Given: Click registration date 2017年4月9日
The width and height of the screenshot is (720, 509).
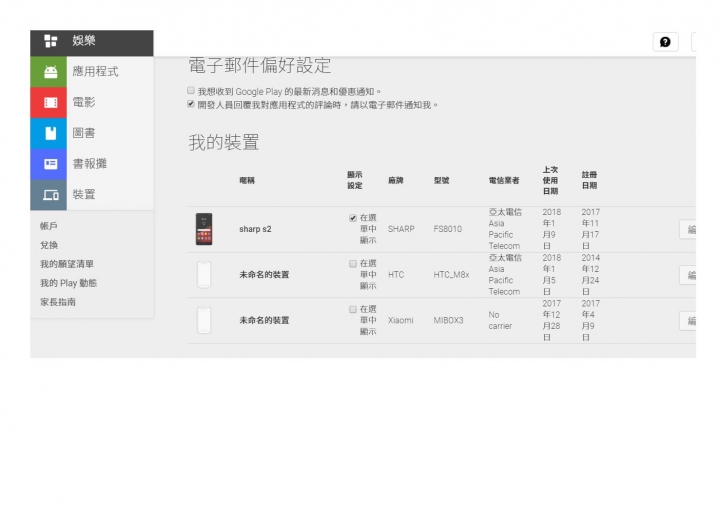Looking at the screenshot, I should (x=591, y=320).
